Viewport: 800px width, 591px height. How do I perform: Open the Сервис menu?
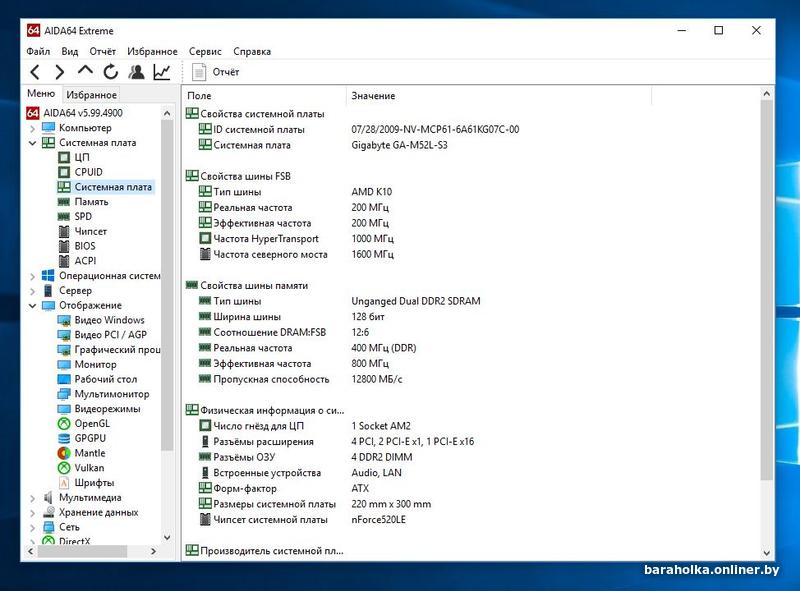coord(205,52)
